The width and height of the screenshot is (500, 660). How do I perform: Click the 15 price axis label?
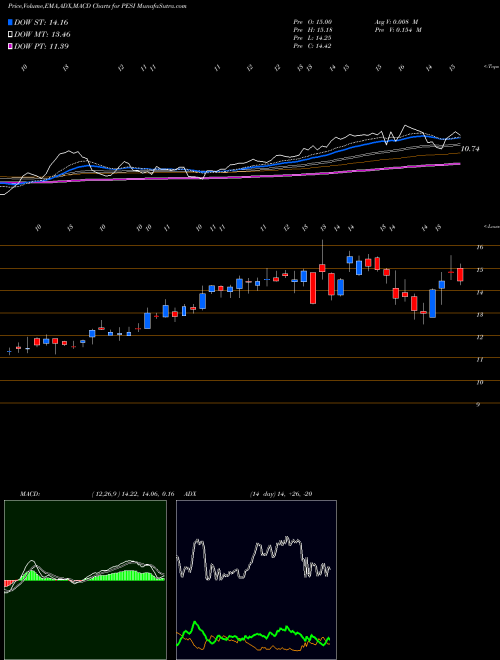point(479,270)
